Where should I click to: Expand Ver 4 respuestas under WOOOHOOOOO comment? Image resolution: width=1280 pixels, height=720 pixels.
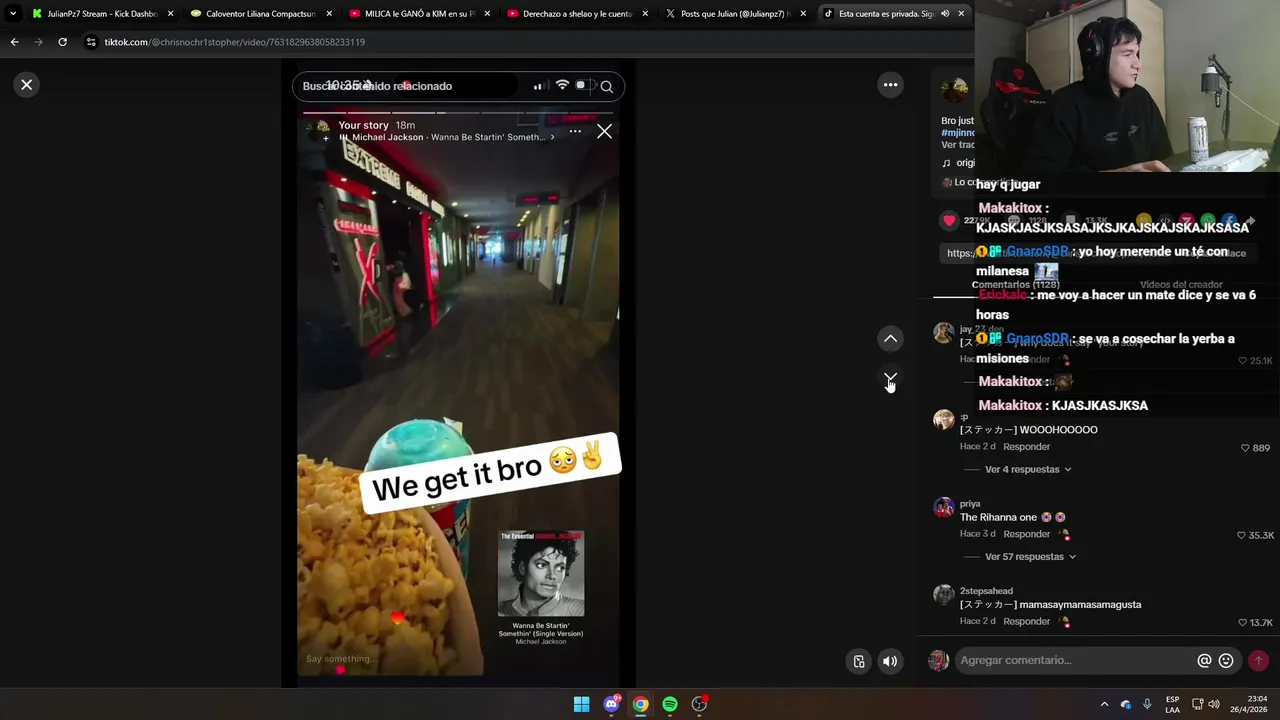click(1028, 469)
